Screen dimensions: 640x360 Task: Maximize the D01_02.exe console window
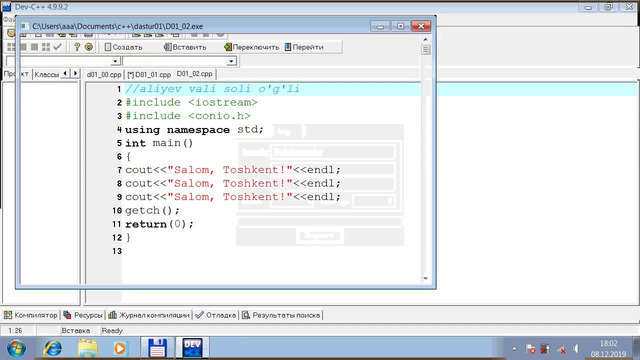point(400,26)
